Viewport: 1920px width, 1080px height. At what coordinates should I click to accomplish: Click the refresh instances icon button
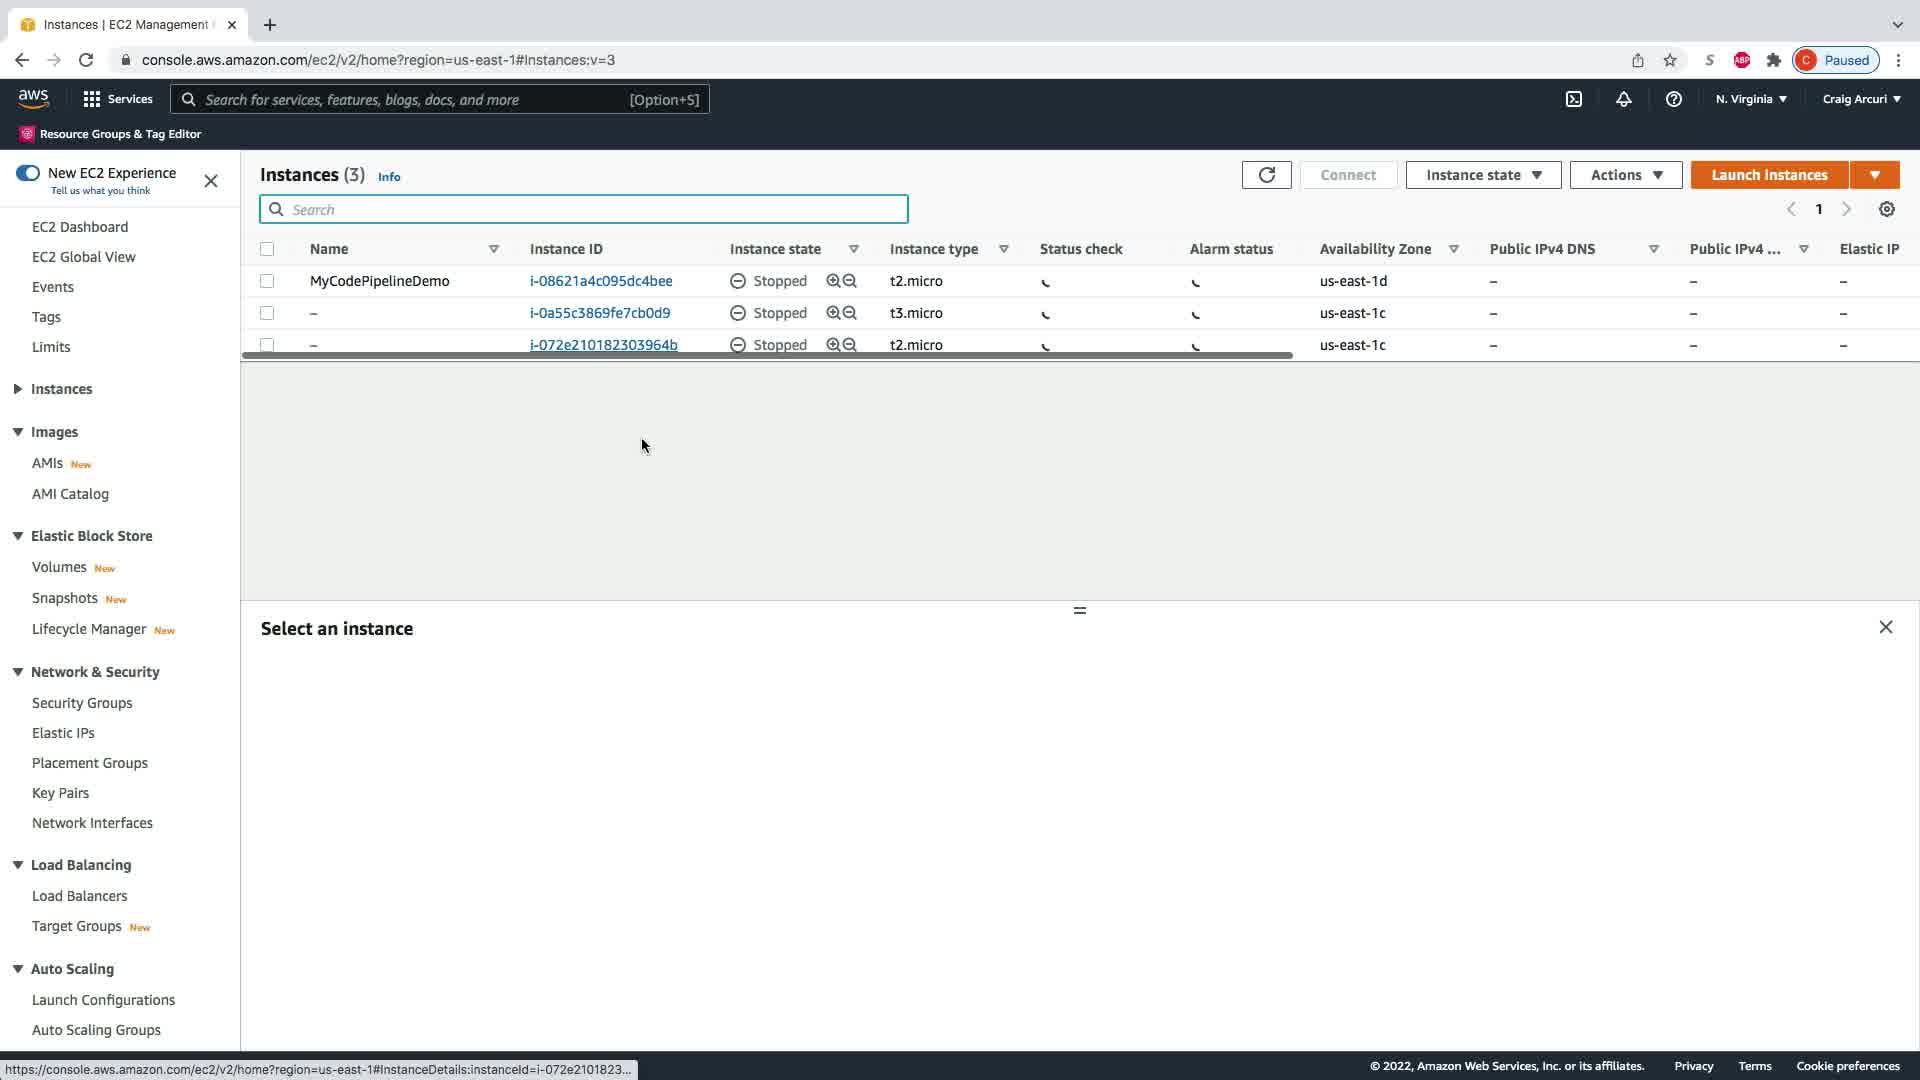click(x=1266, y=175)
